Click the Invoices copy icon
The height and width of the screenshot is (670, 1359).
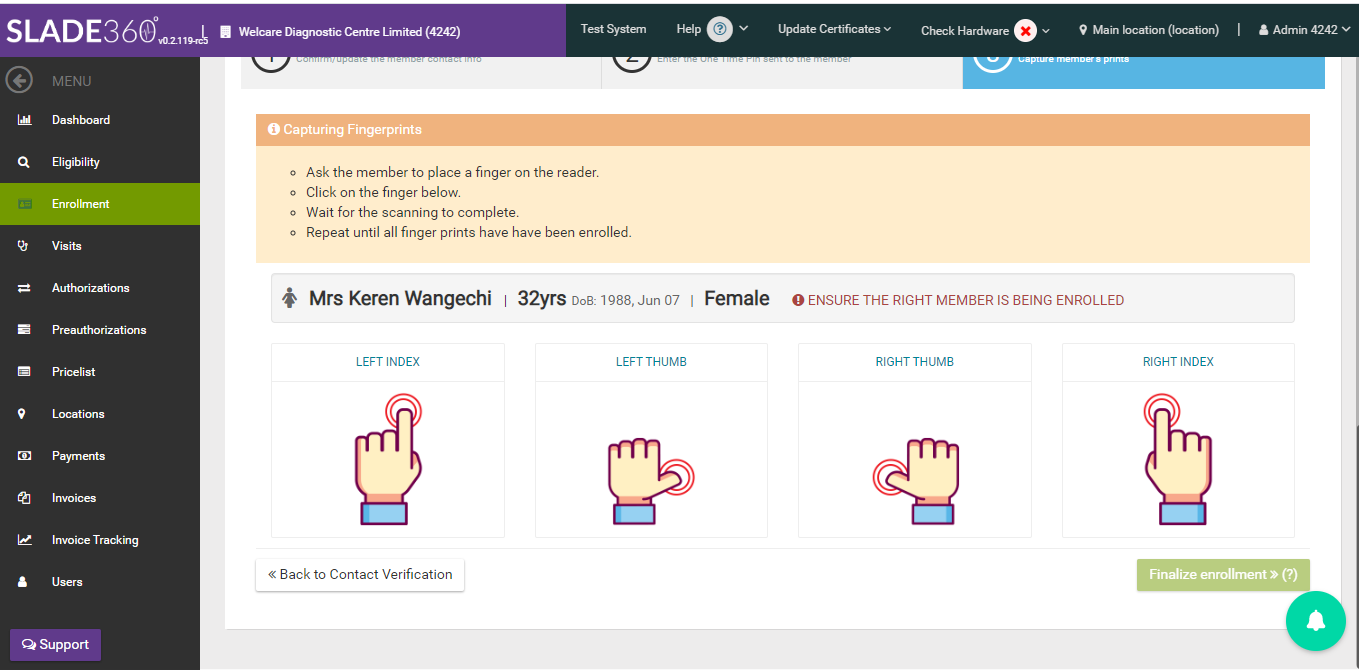click(24, 498)
